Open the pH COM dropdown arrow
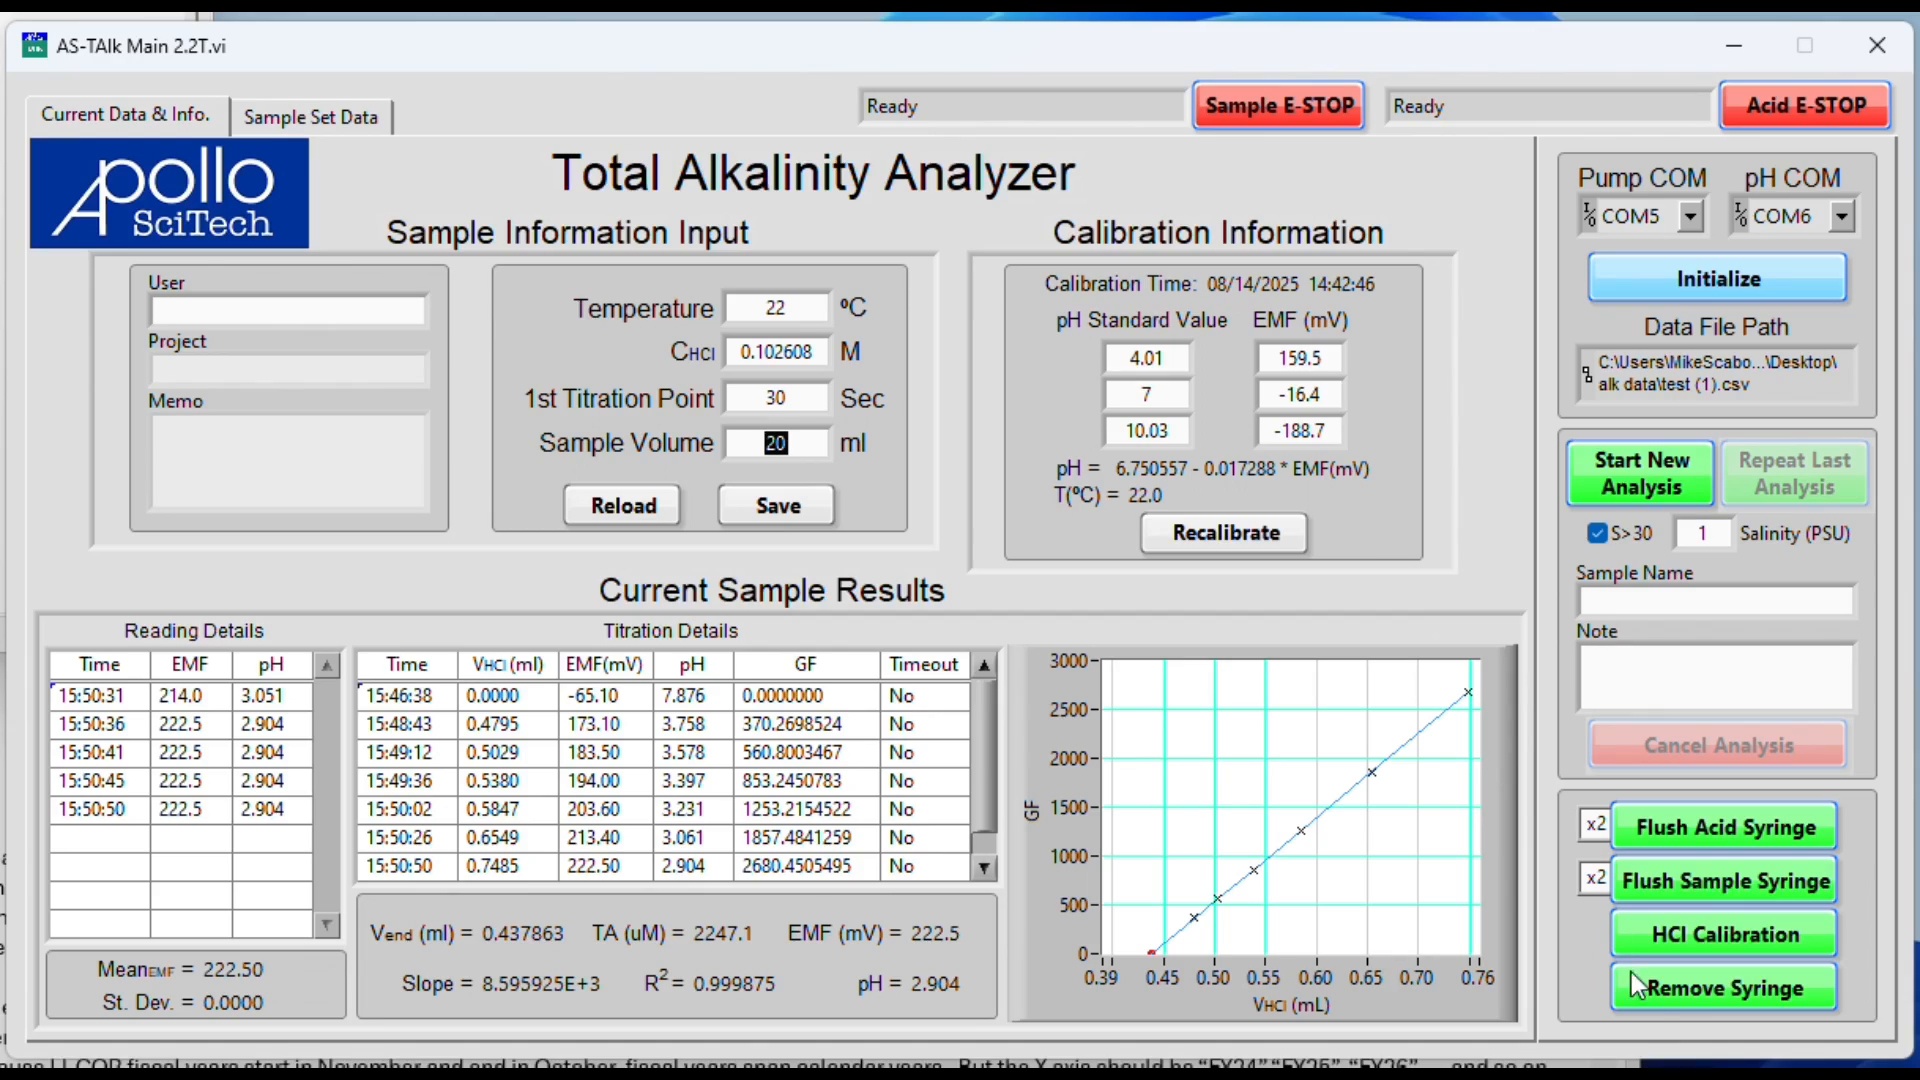1920x1080 pixels. tap(1841, 216)
